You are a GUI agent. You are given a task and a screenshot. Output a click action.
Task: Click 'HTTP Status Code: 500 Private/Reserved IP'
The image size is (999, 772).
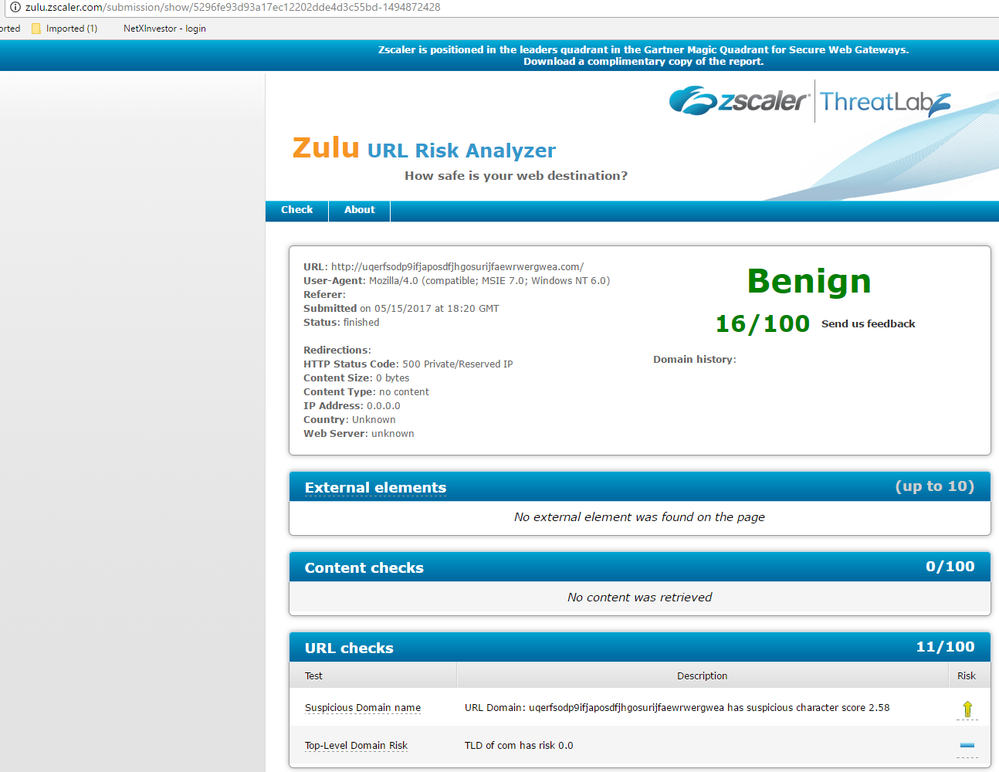point(408,364)
